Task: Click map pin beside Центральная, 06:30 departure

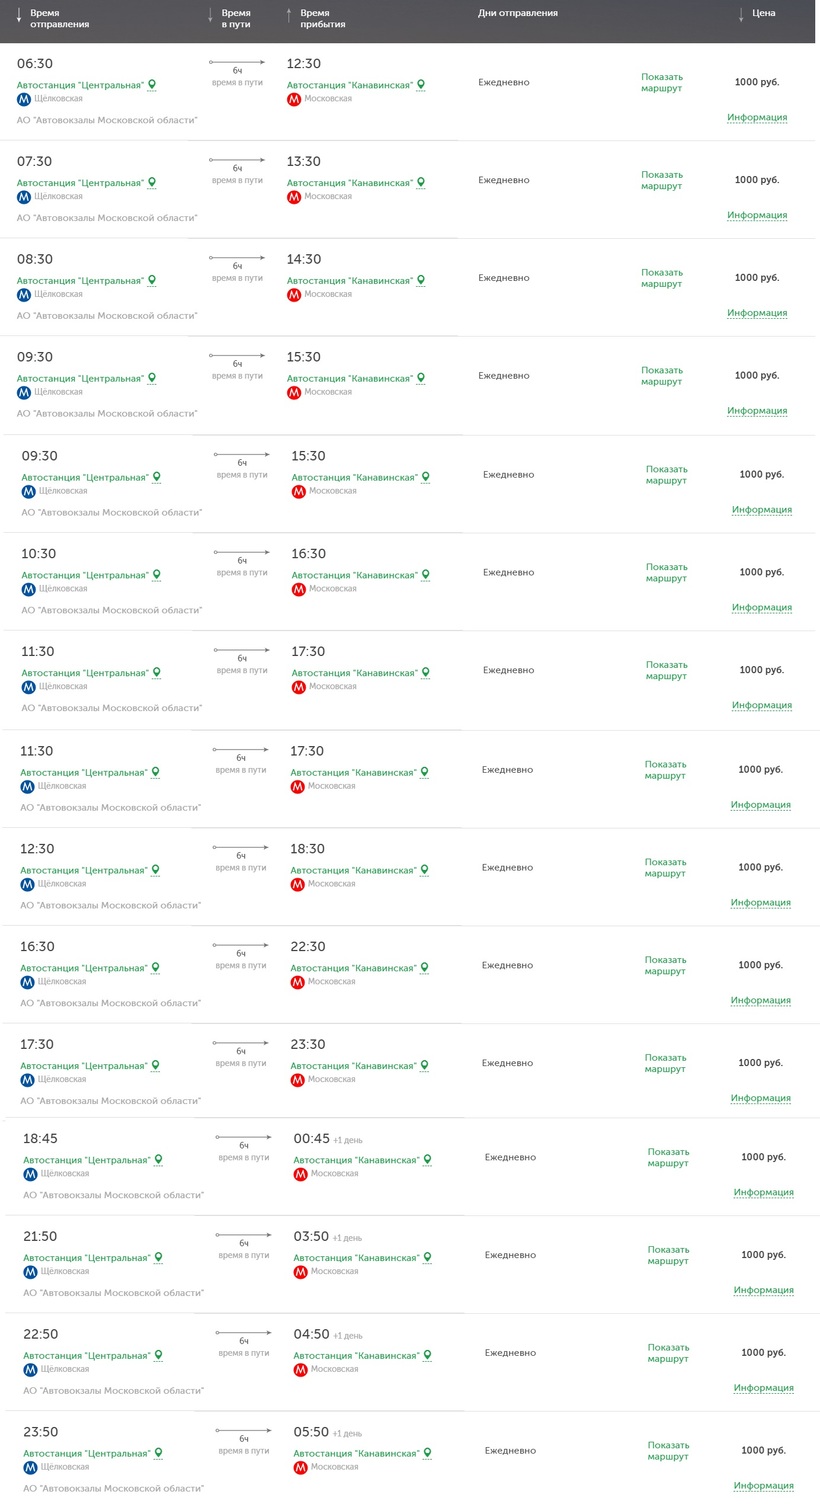Action: click(x=153, y=85)
